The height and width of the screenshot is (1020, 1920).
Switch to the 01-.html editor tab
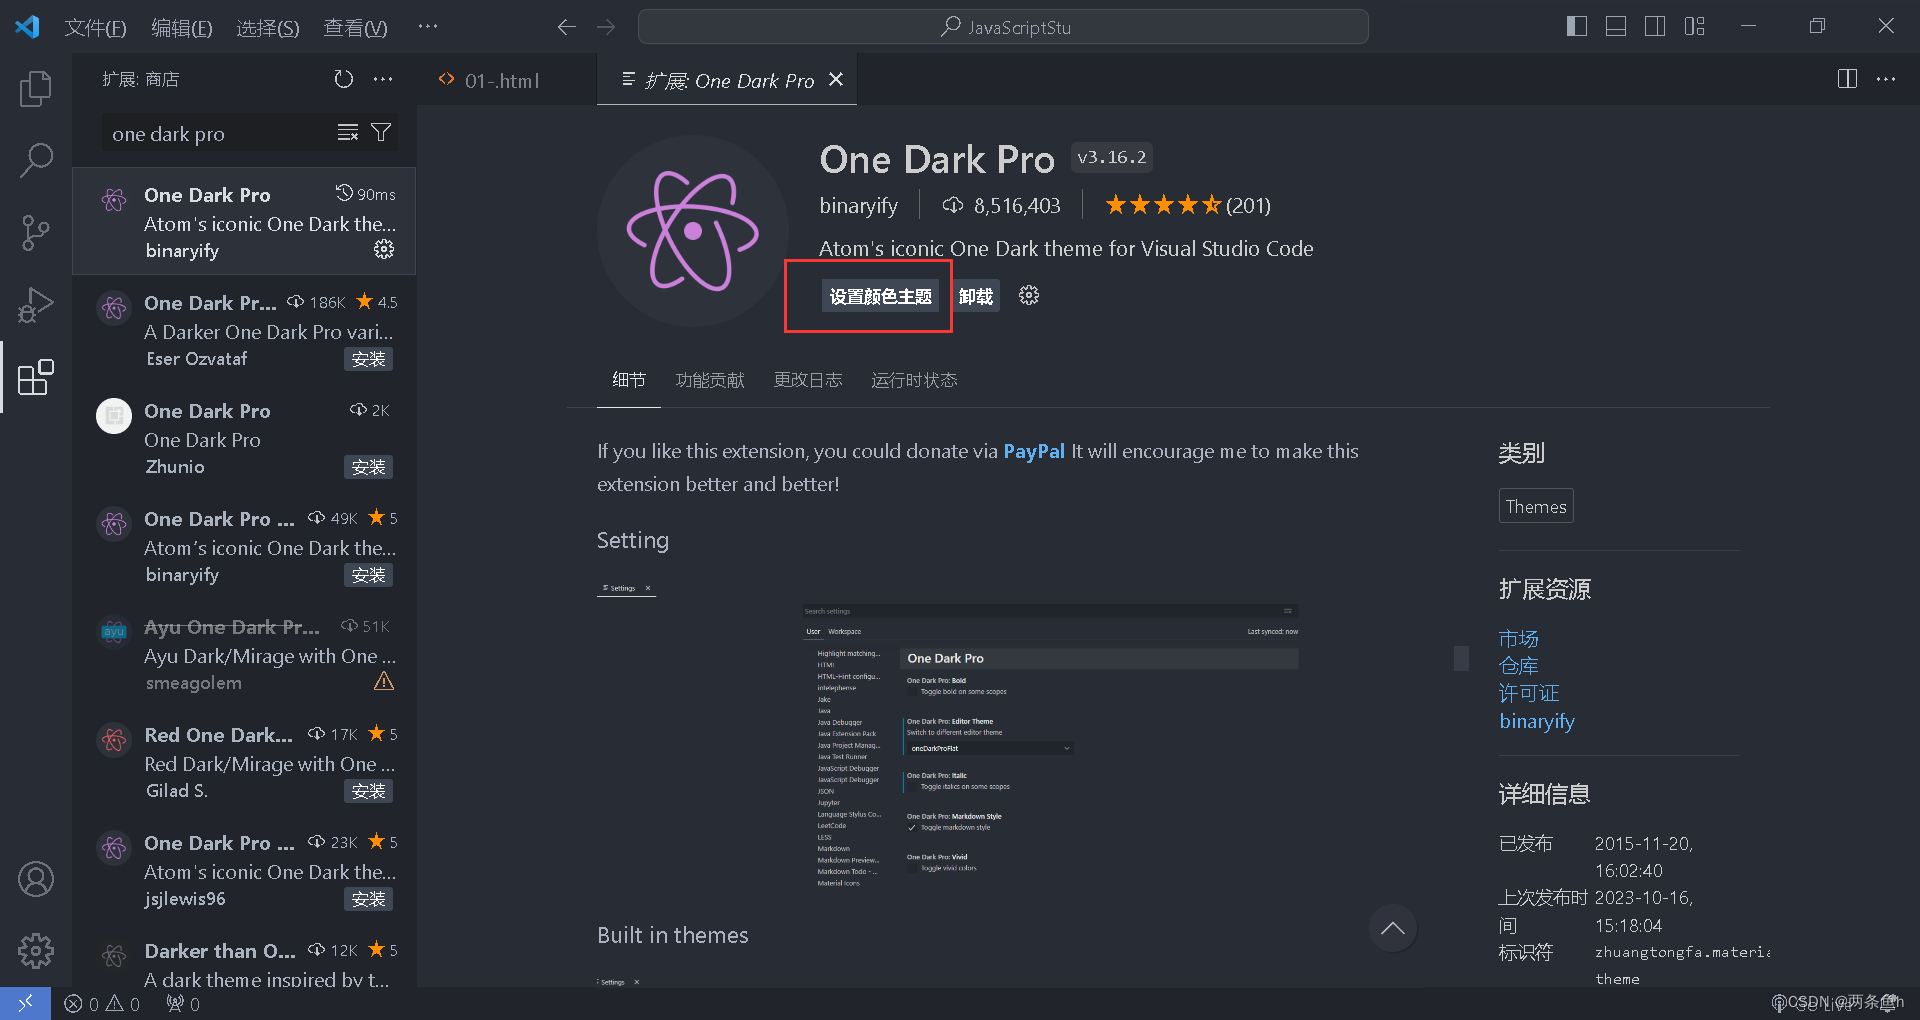(x=502, y=80)
